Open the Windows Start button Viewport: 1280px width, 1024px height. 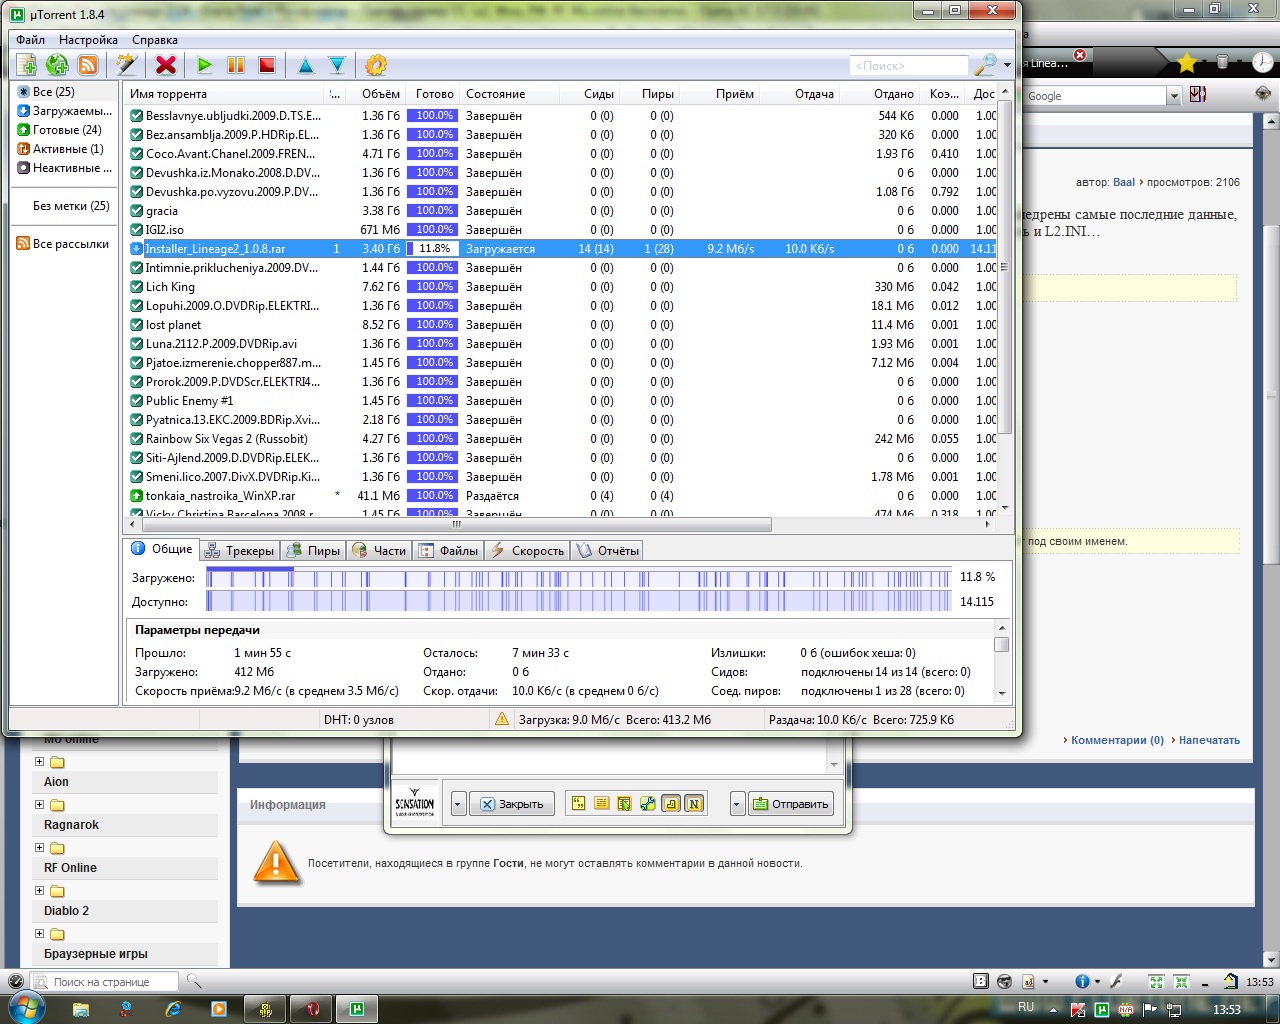click(x=27, y=1008)
